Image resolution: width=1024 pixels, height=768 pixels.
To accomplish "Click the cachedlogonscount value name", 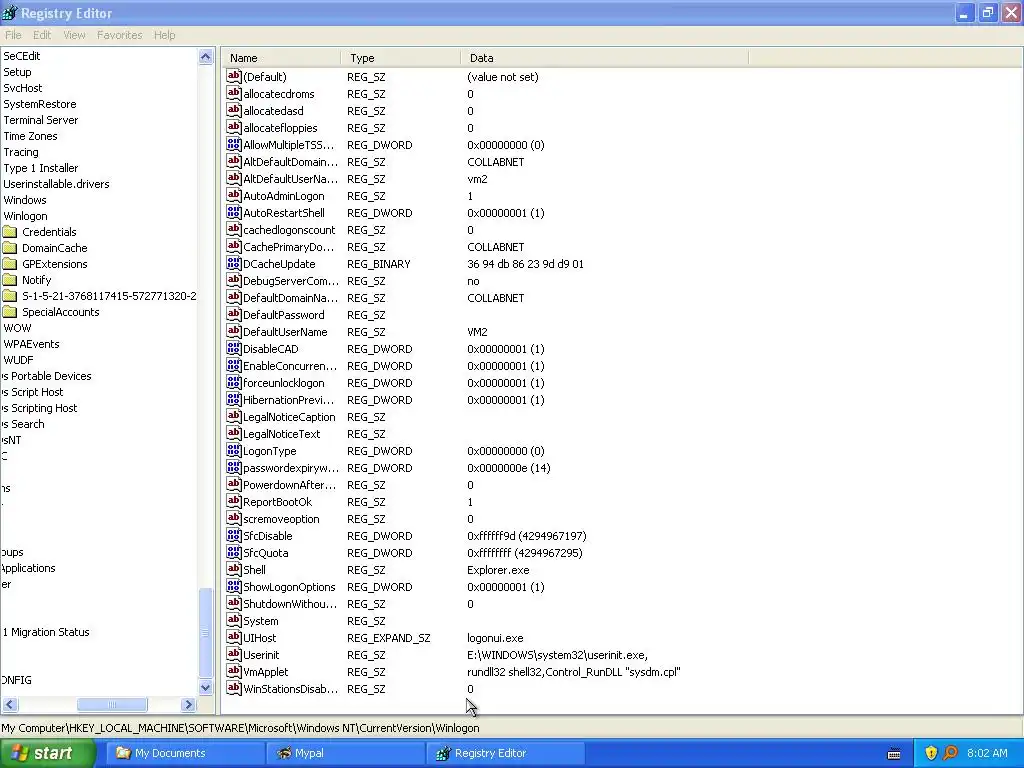I will click(x=289, y=230).
